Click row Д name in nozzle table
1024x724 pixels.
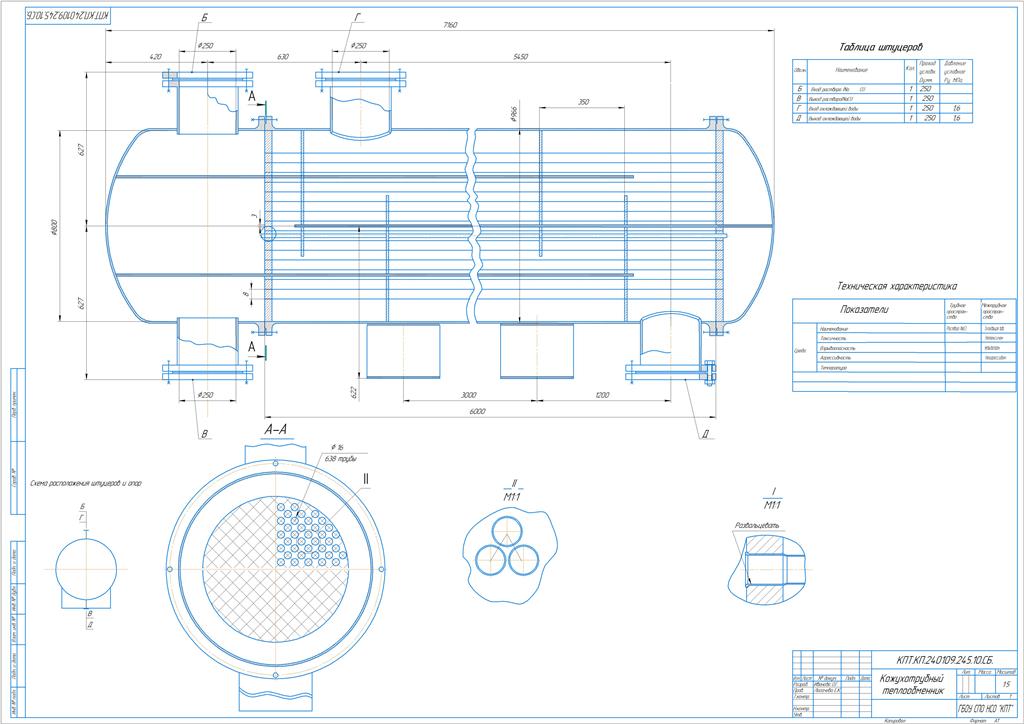pos(835,118)
